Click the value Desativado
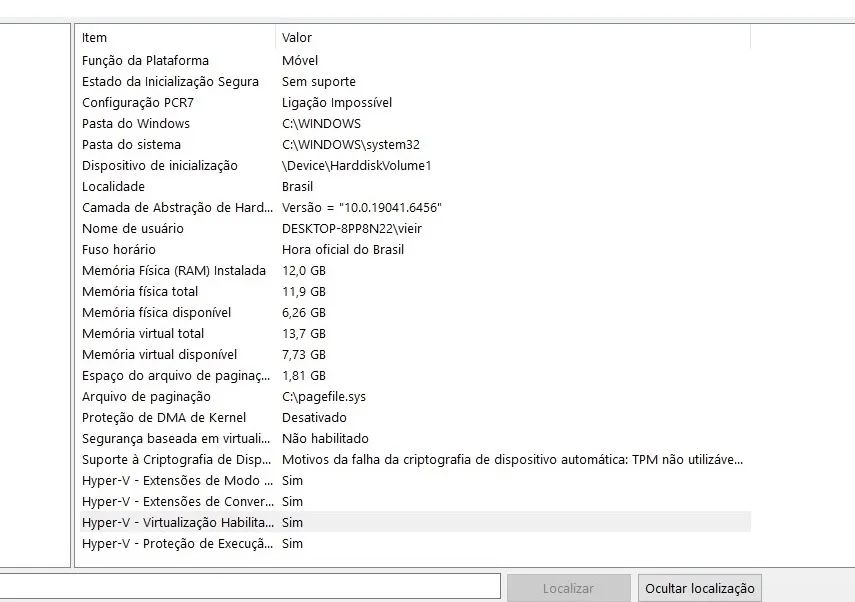Screen dimensions: 855x602 pos(314,418)
